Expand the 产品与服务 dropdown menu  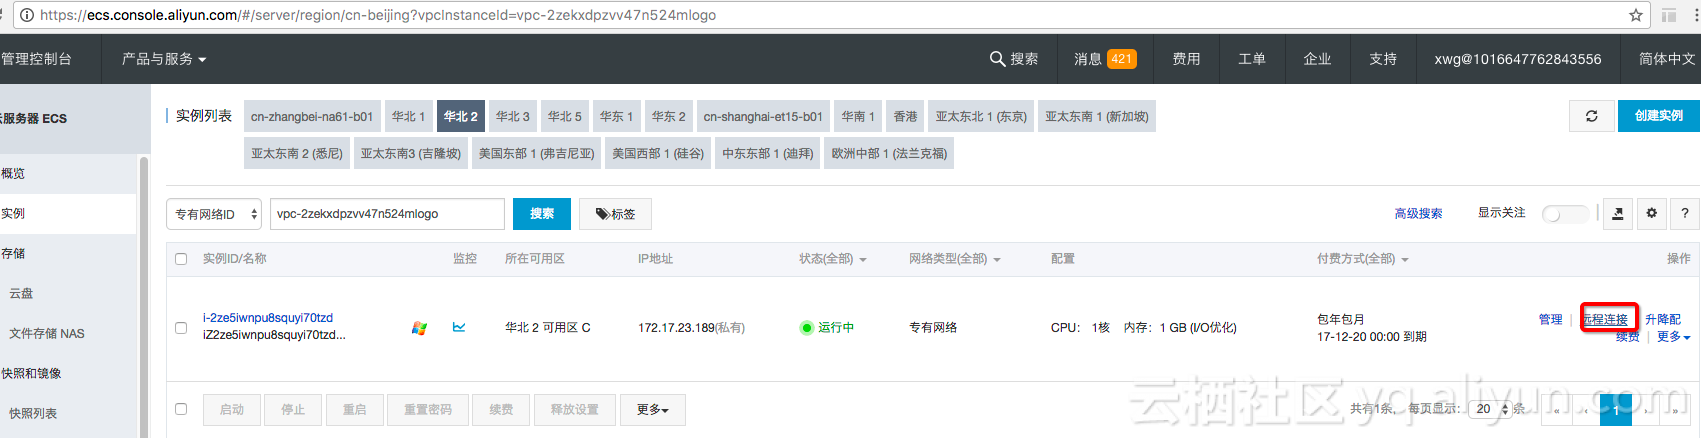tap(164, 59)
